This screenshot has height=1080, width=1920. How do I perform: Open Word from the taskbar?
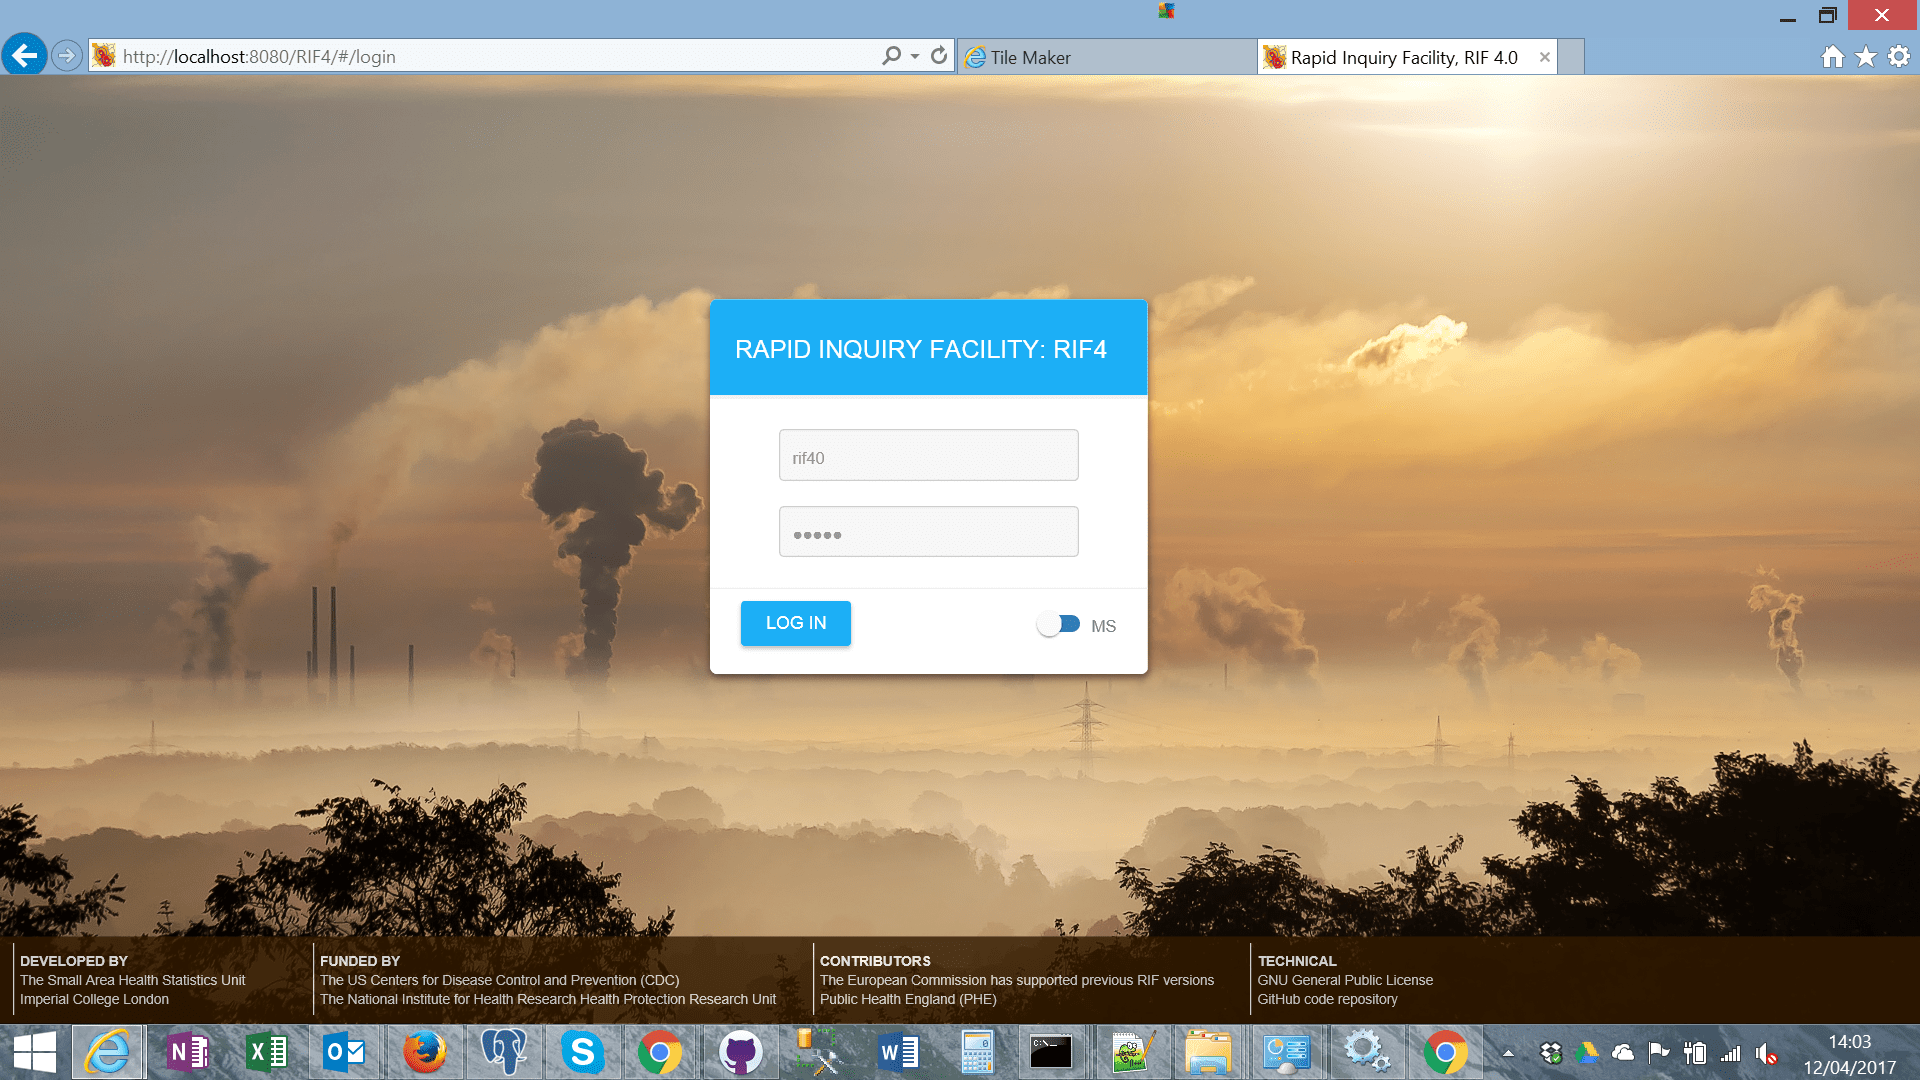(x=897, y=1052)
